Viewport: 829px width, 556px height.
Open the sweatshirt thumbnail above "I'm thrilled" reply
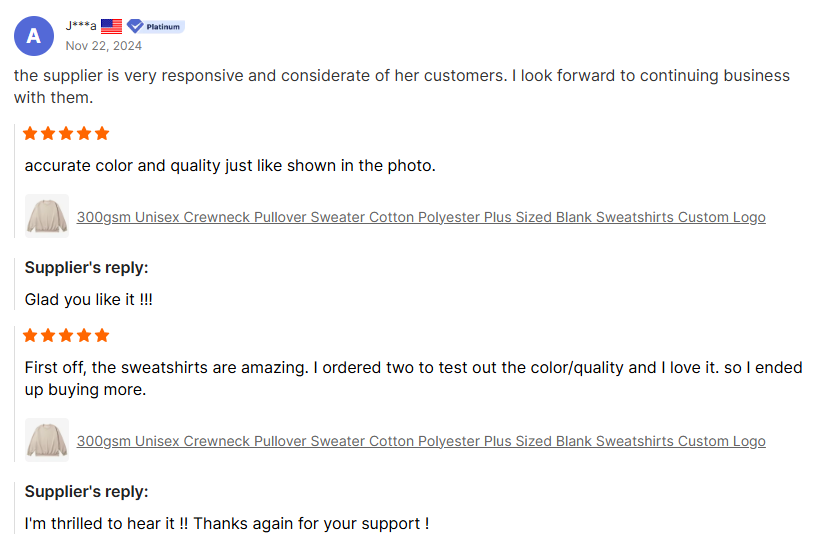pyautogui.click(x=46, y=440)
